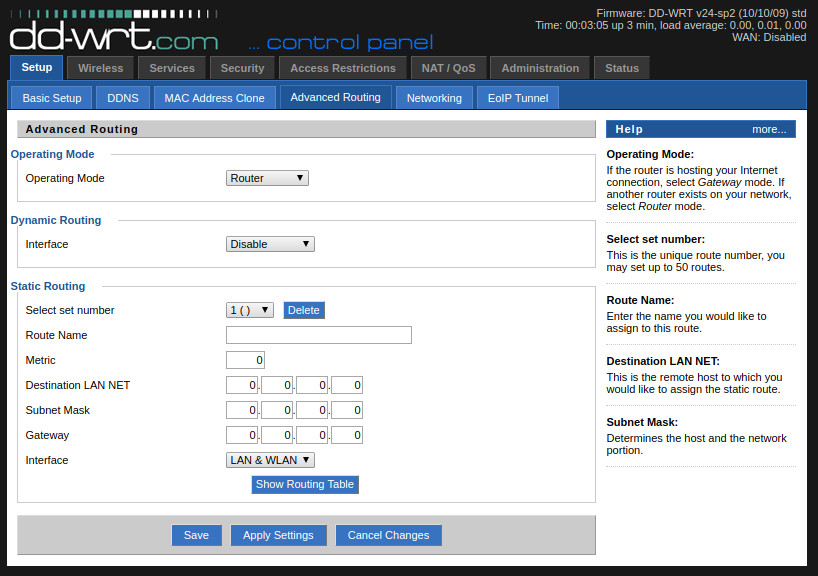Open the Administration tab
Screen dimensions: 818x576
[540, 68]
